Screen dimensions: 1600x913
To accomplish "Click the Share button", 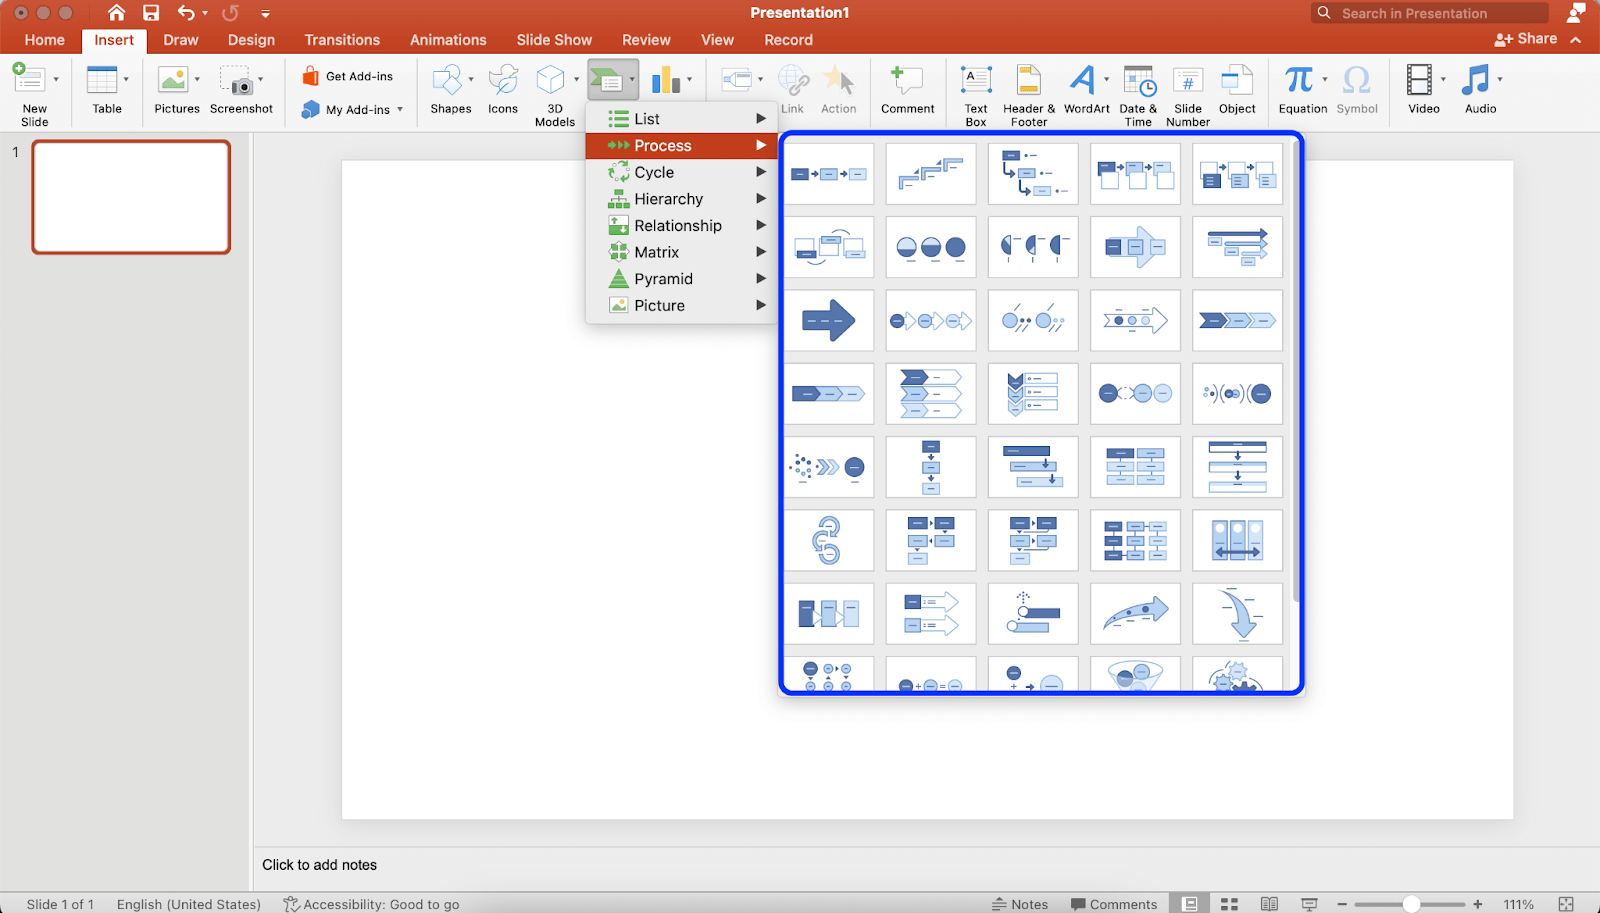I will point(1527,39).
